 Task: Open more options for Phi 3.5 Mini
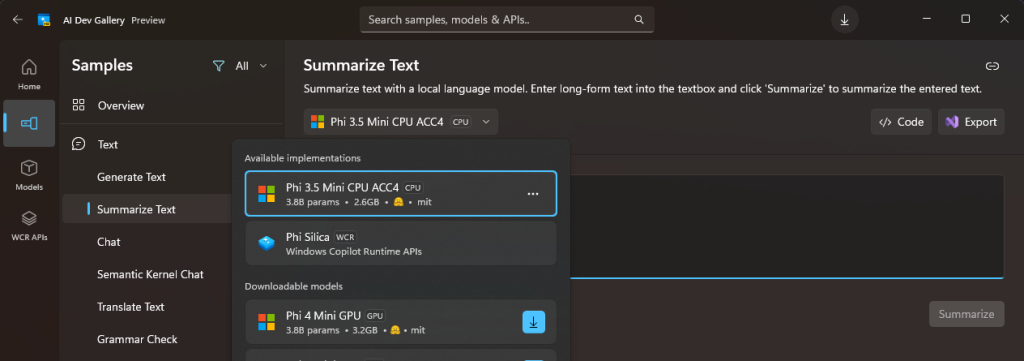click(533, 194)
